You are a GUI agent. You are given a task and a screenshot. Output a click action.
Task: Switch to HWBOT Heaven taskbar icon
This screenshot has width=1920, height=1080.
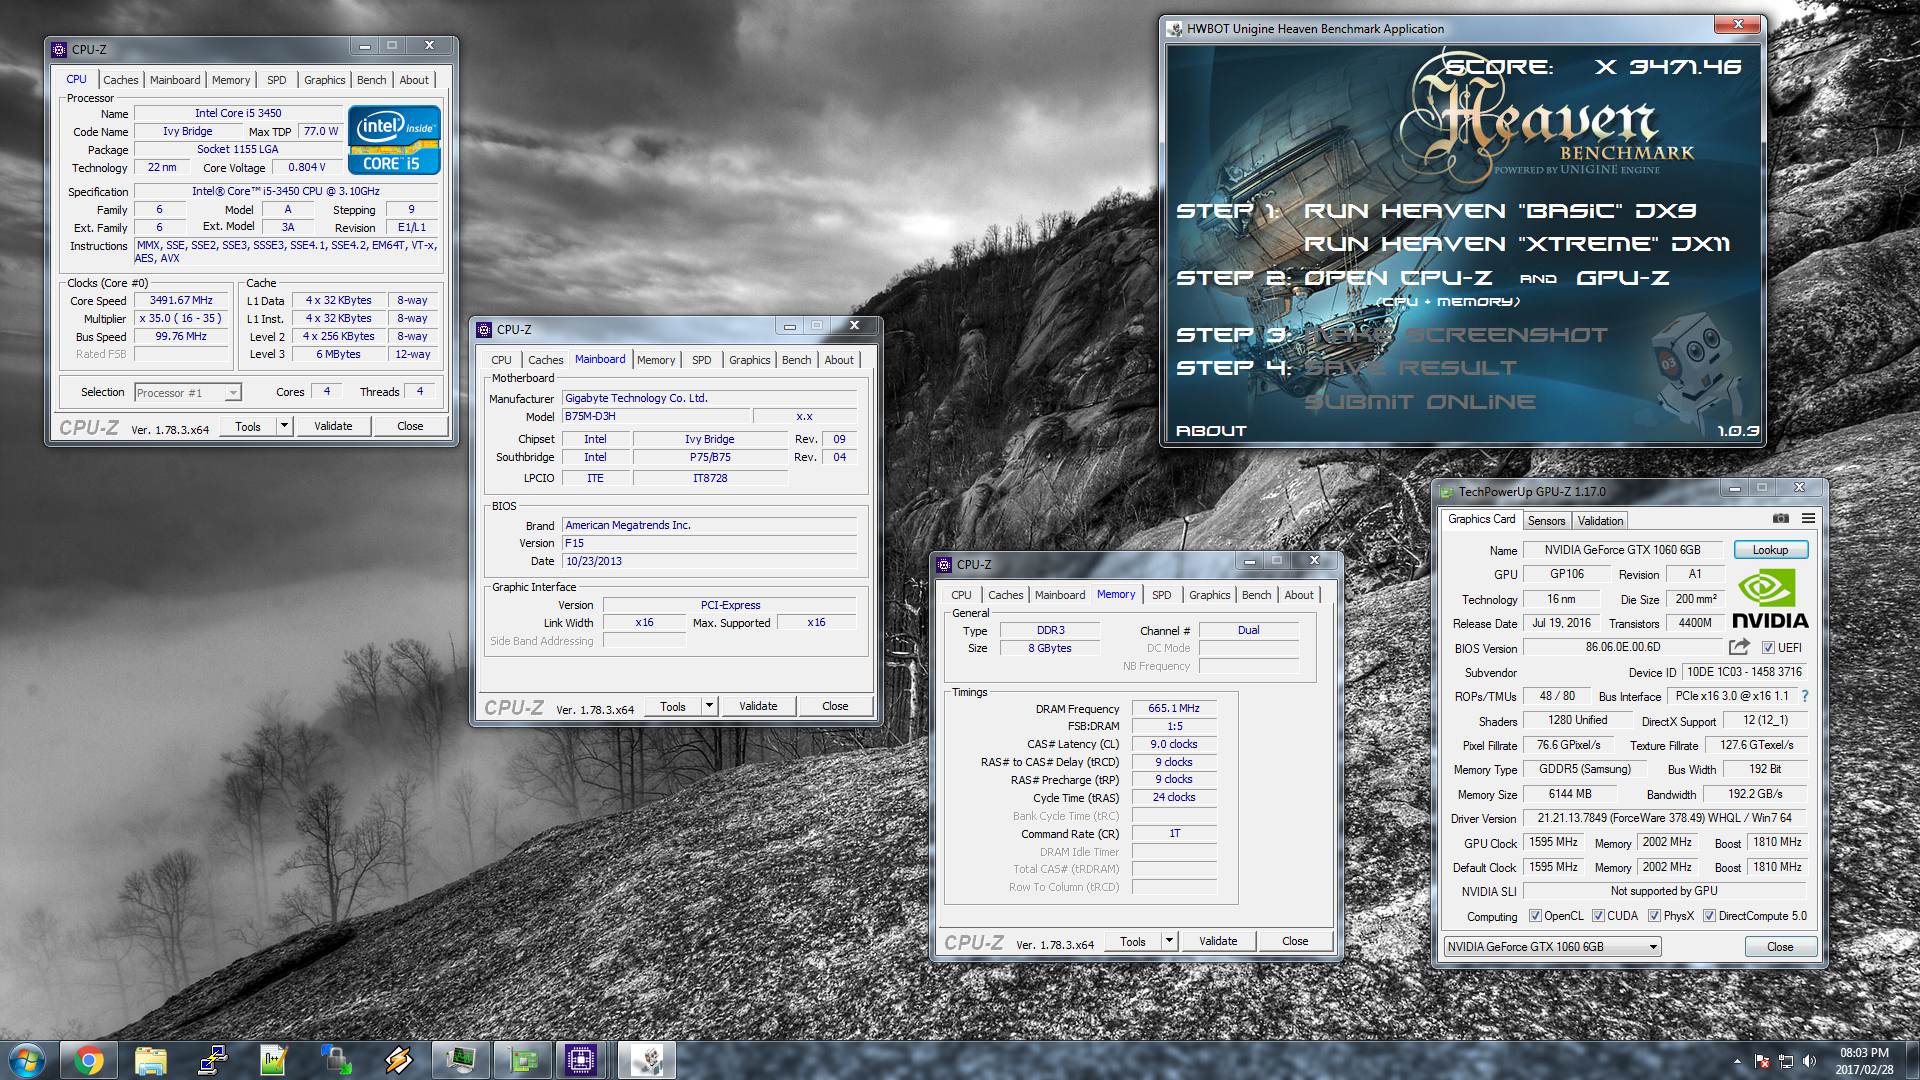point(646,1060)
